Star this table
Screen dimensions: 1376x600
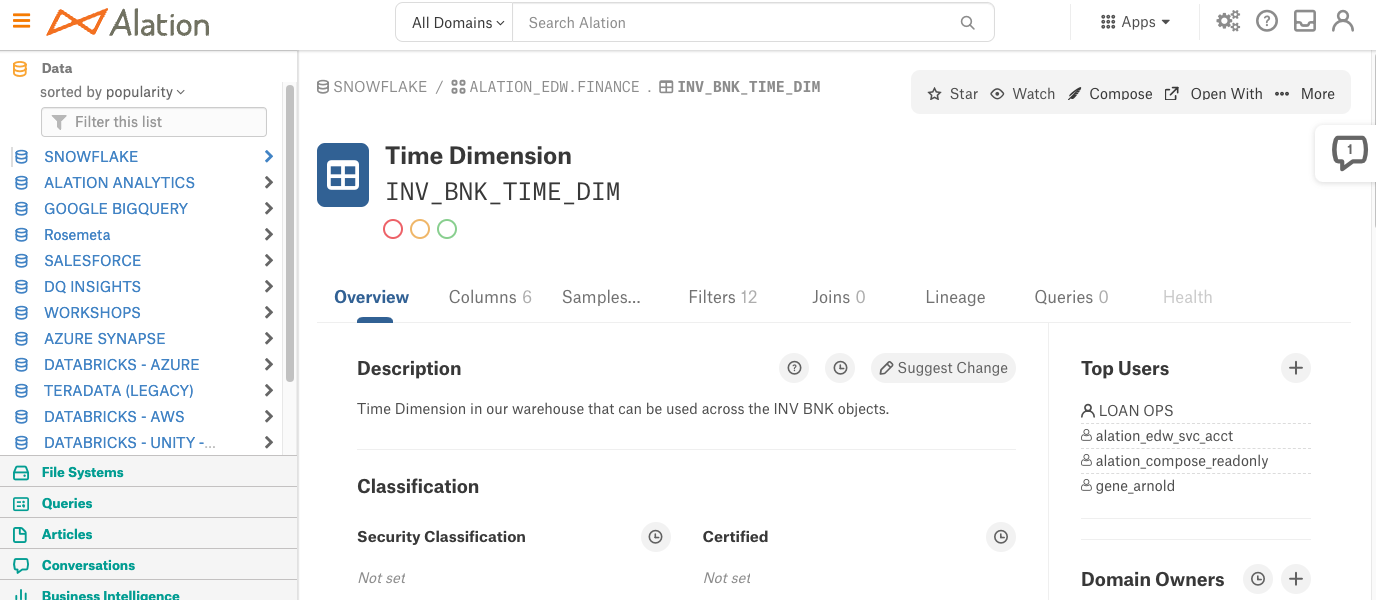tap(952, 93)
